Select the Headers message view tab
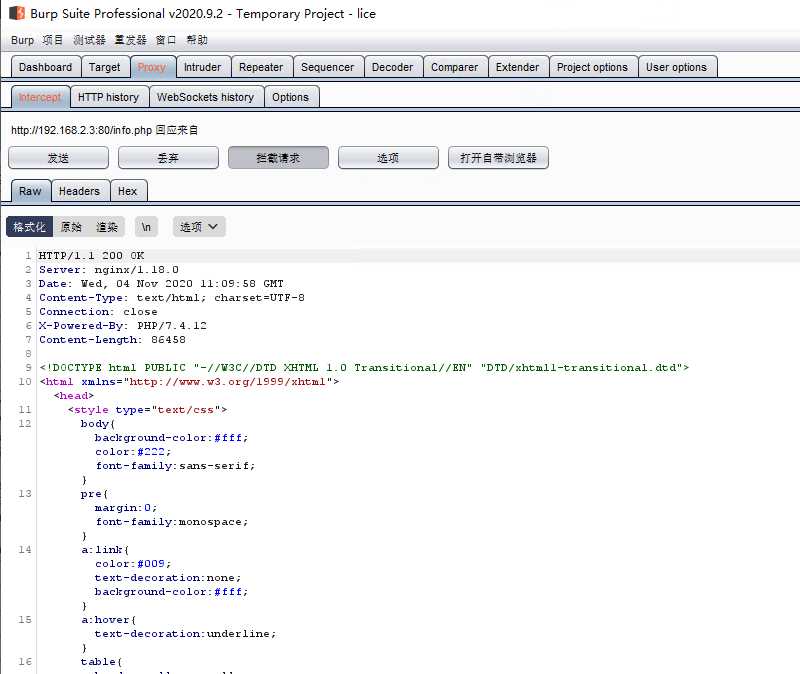 79,191
